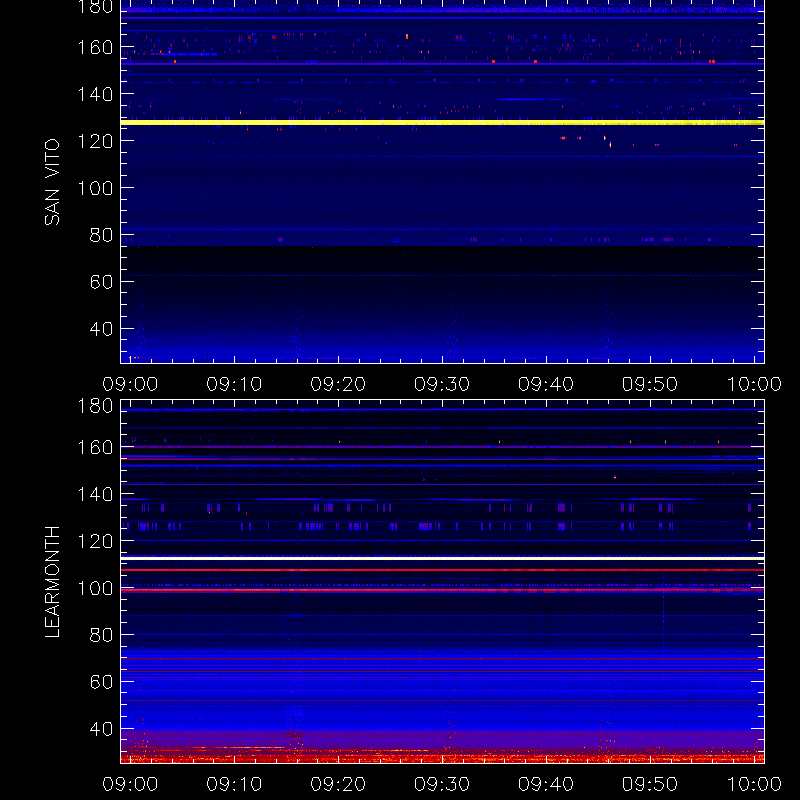The width and height of the screenshot is (800, 800).
Task: Click 09:20 time label under San Vito plot
Action: coord(338,384)
